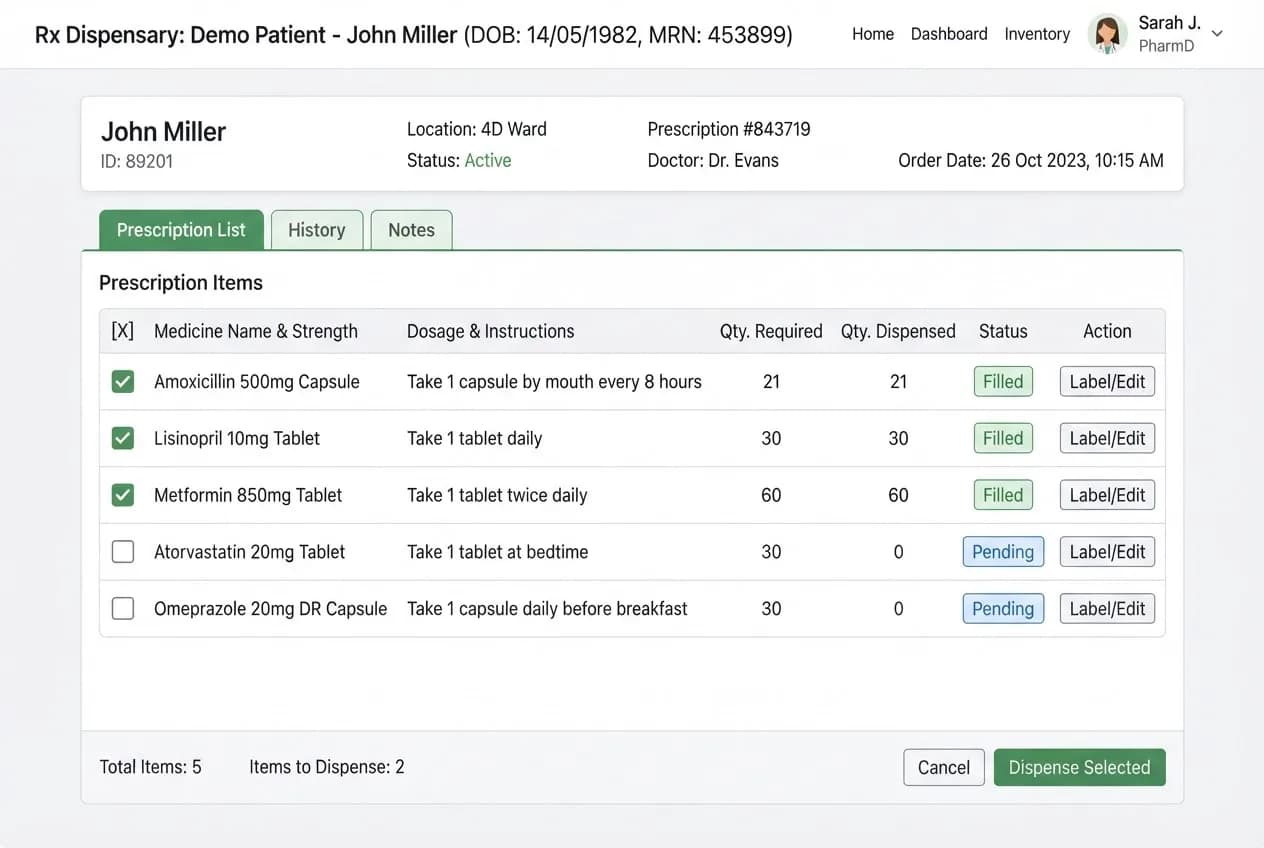Cancel the dispensing action
Viewport: 1264px width, 848px height.
point(944,767)
